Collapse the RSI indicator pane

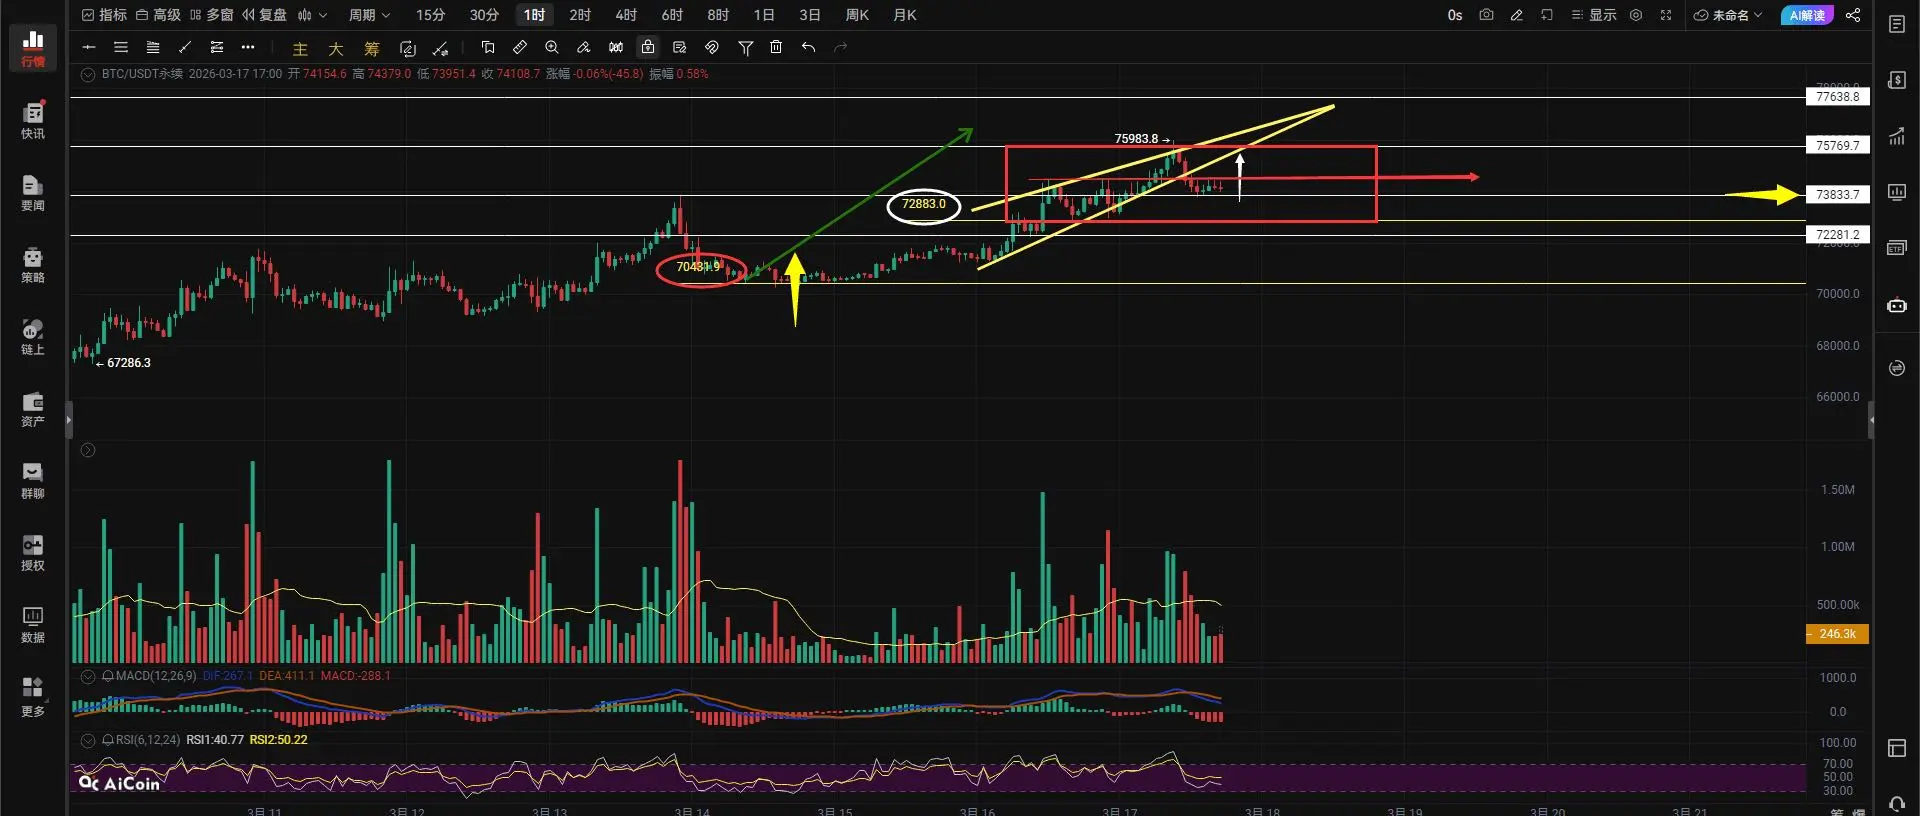tap(88, 740)
